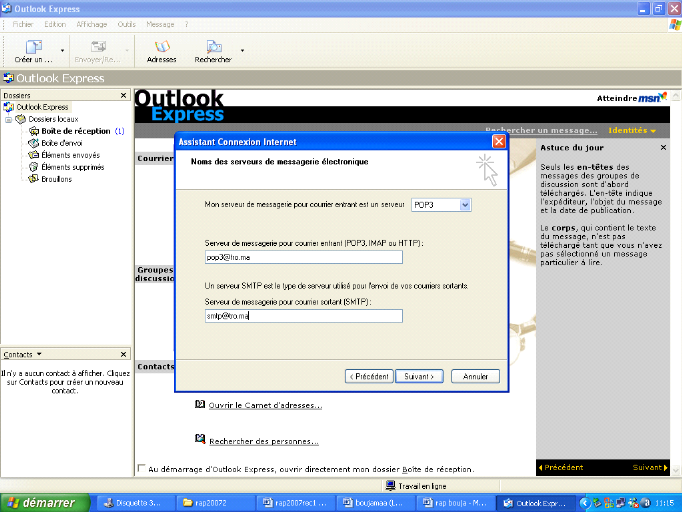
Task: Click the démarrer Start button
Action: (x=40, y=502)
